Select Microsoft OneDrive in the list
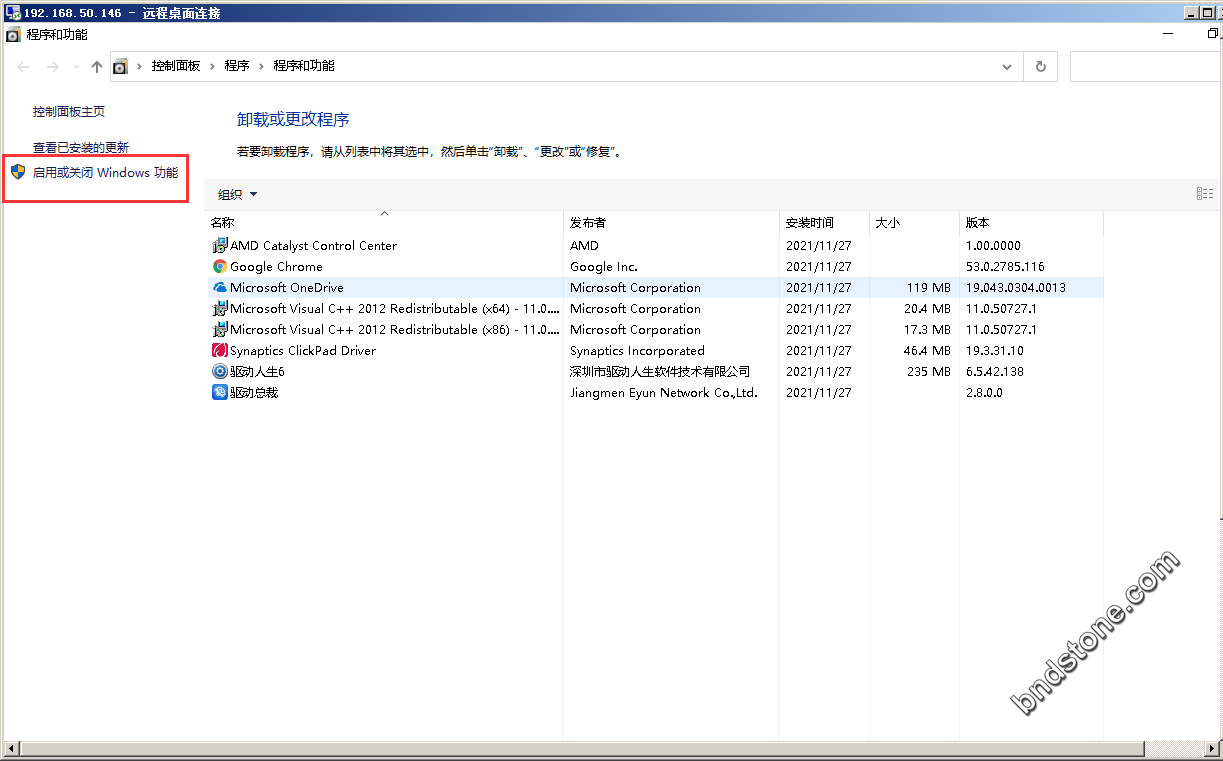The height and width of the screenshot is (761, 1223). click(x=654, y=287)
